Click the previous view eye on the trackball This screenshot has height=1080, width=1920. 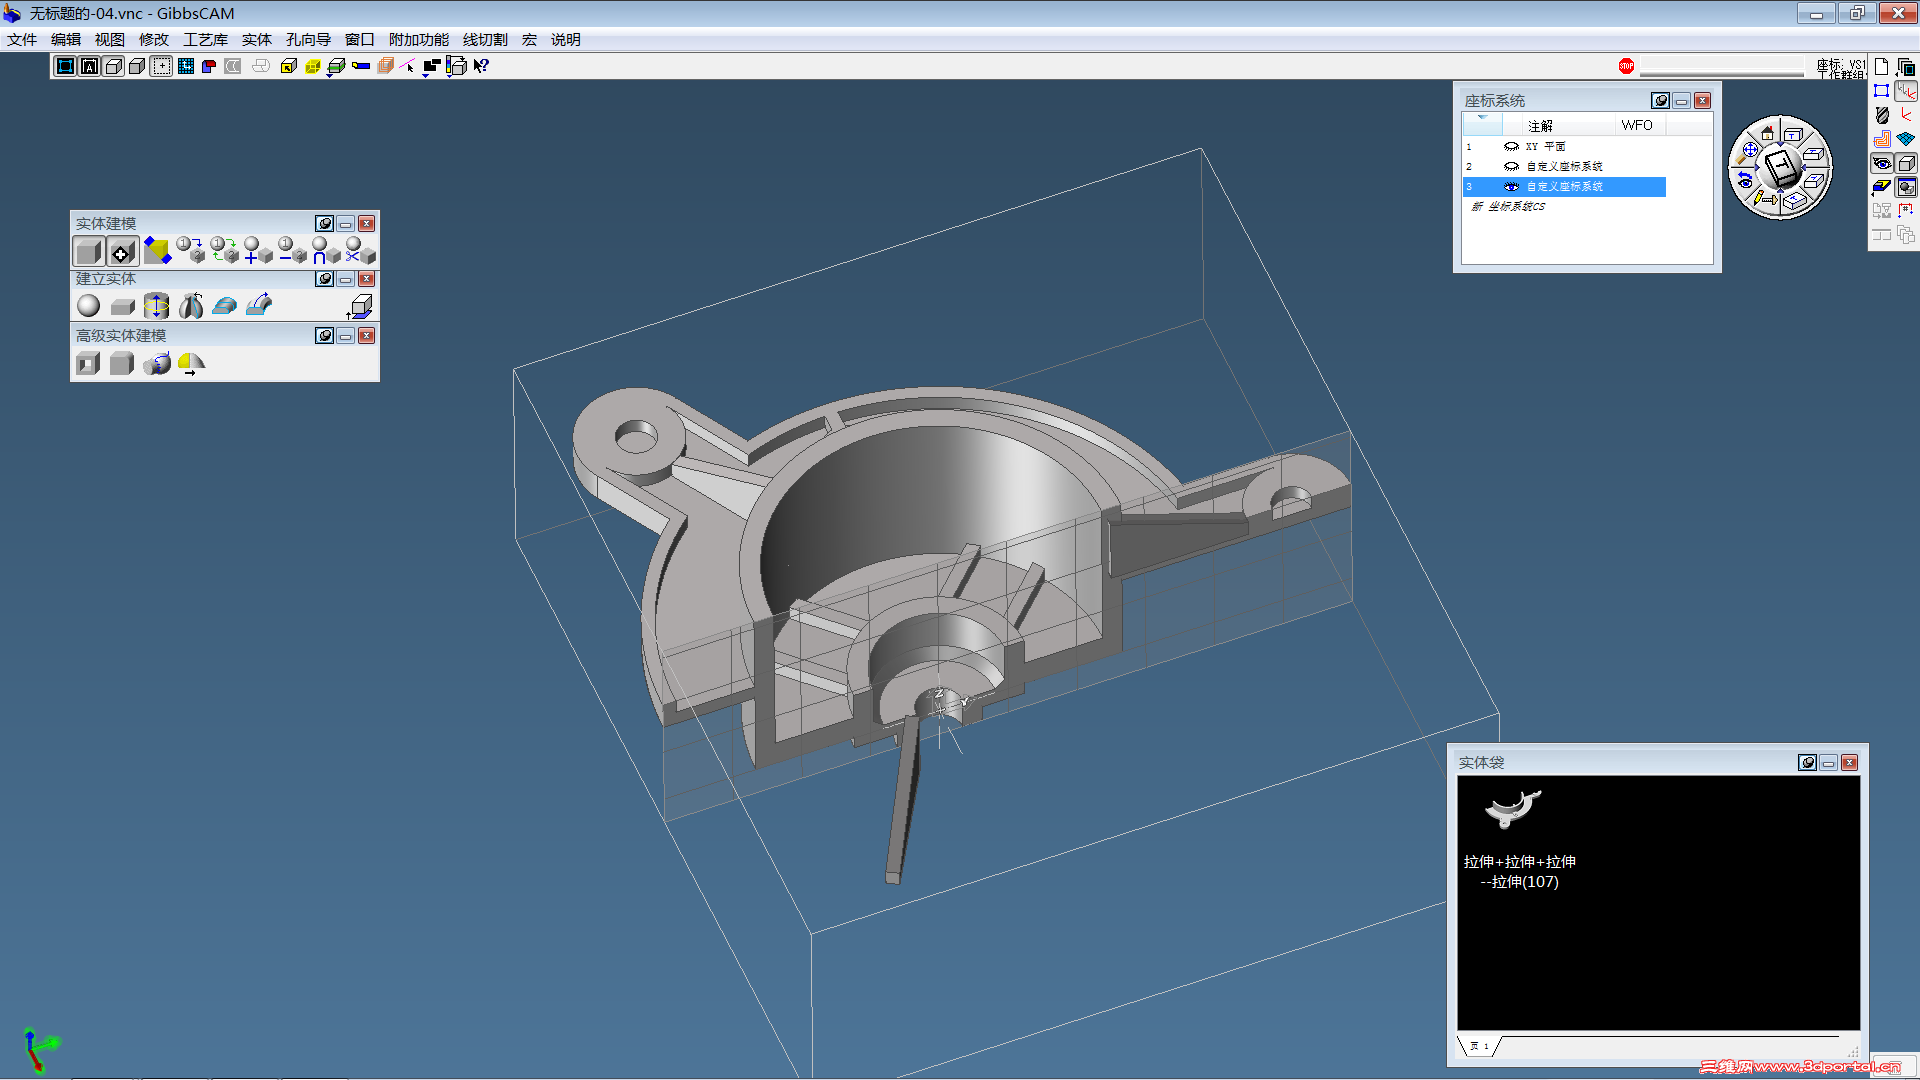coord(1745,180)
